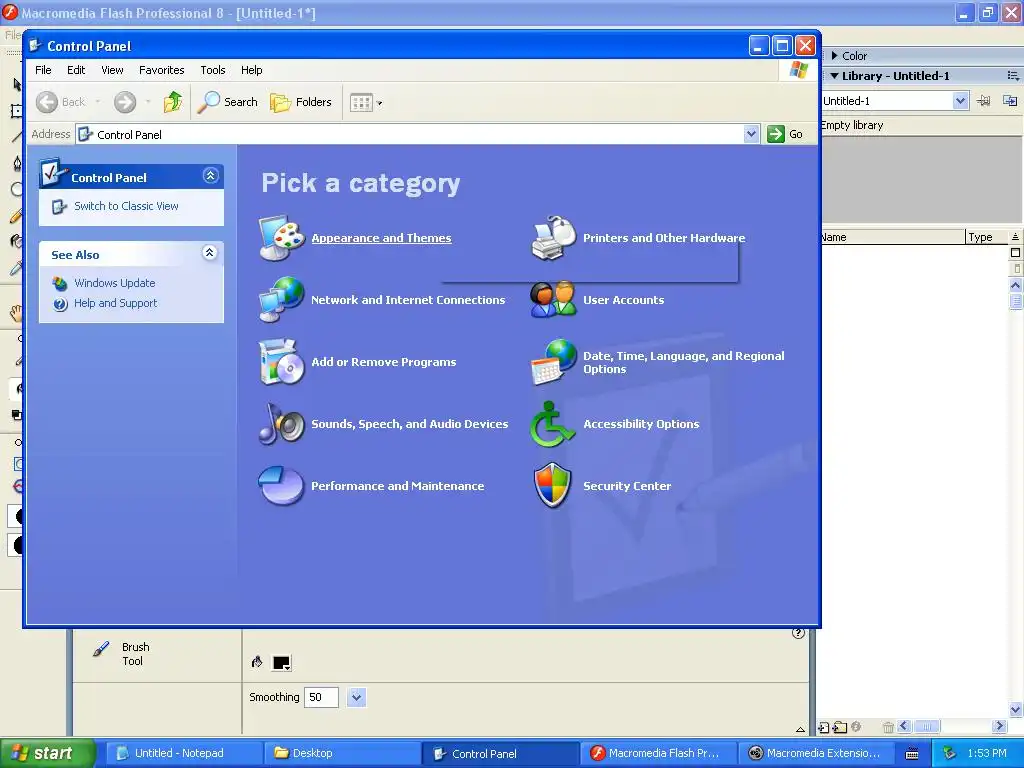The width and height of the screenshot is (1024, 768).
Task: Open the Sounds, Speech, and Audio Devices icon
Action: pos(281,424)
